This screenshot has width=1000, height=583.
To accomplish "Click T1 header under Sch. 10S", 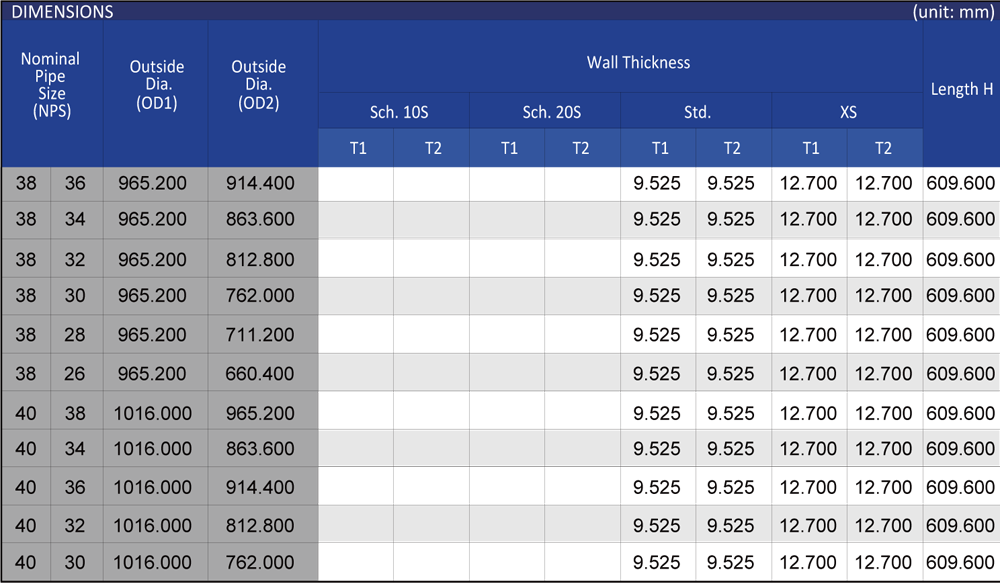I will (358, 148).
